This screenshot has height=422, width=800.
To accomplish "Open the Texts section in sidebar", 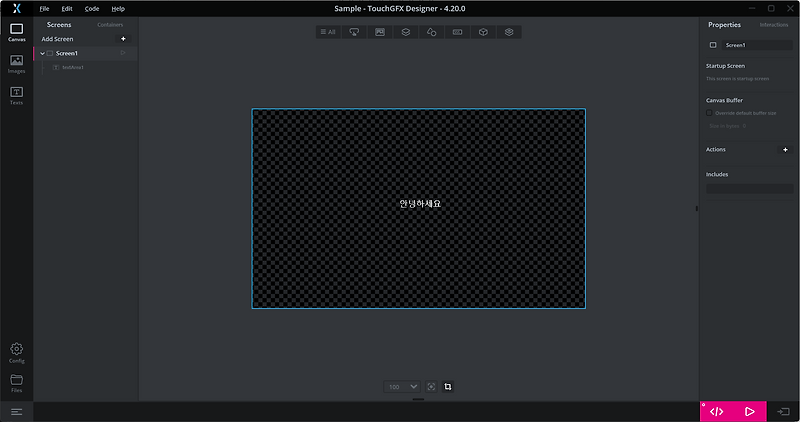I will click(x=16, y=96).
